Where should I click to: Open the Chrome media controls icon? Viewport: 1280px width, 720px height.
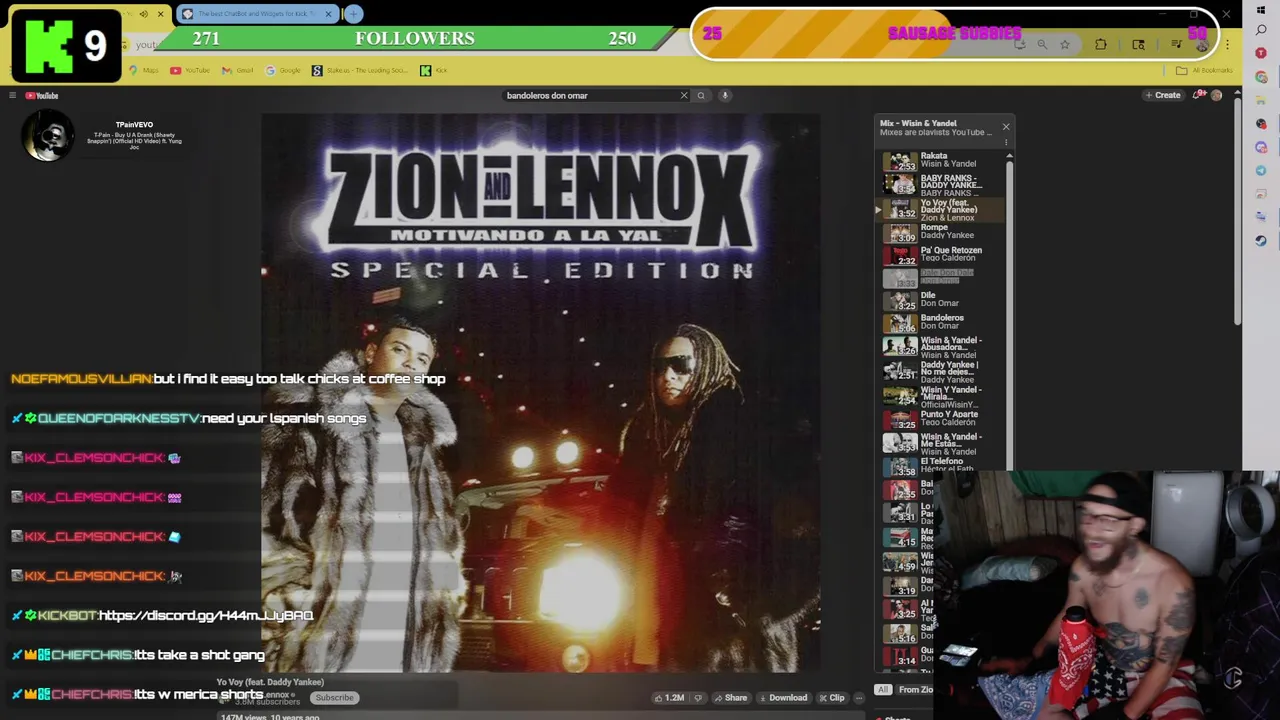point(1176,44)
